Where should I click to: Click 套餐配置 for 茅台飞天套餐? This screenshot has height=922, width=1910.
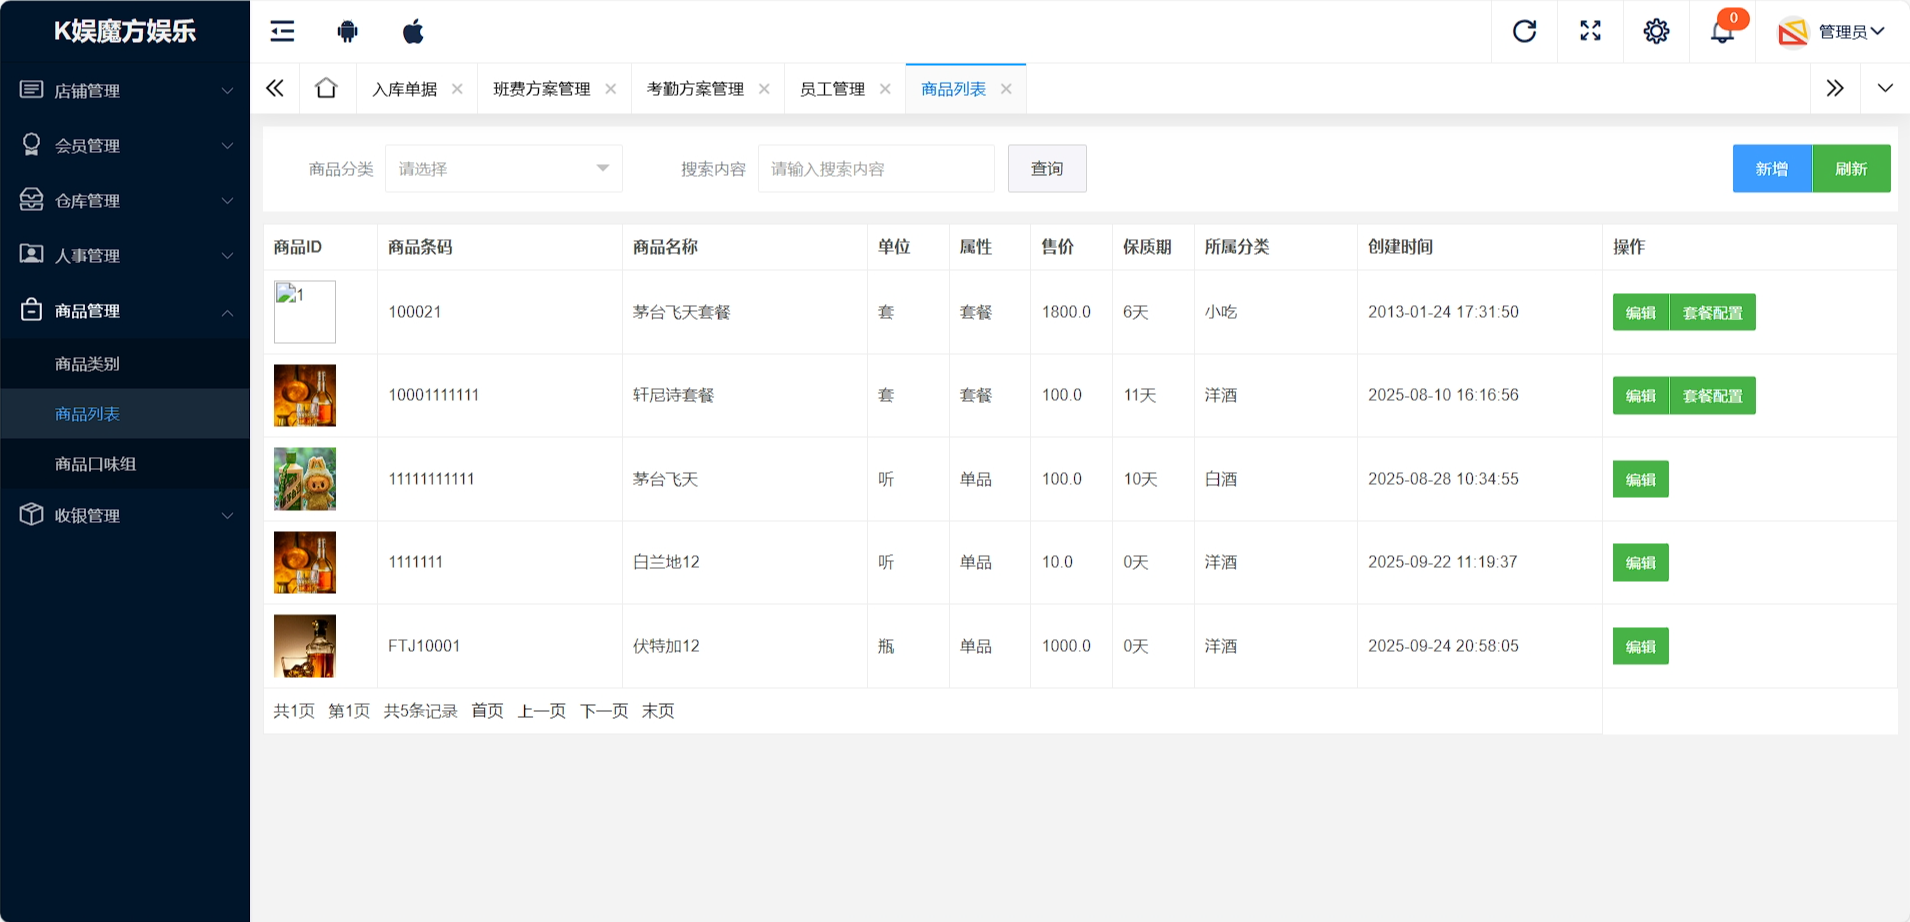[x=1712, y=313]
